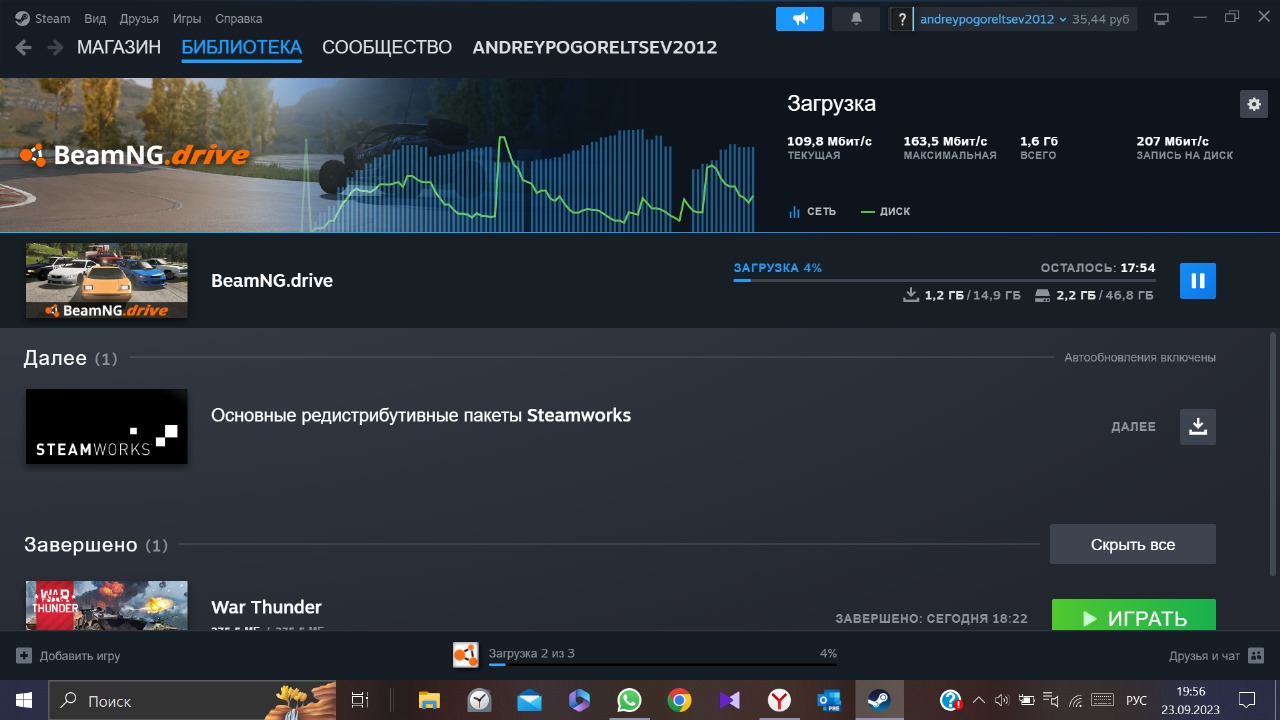
Task: Click the Steam taskbar icon
Action: coord(879,700)
